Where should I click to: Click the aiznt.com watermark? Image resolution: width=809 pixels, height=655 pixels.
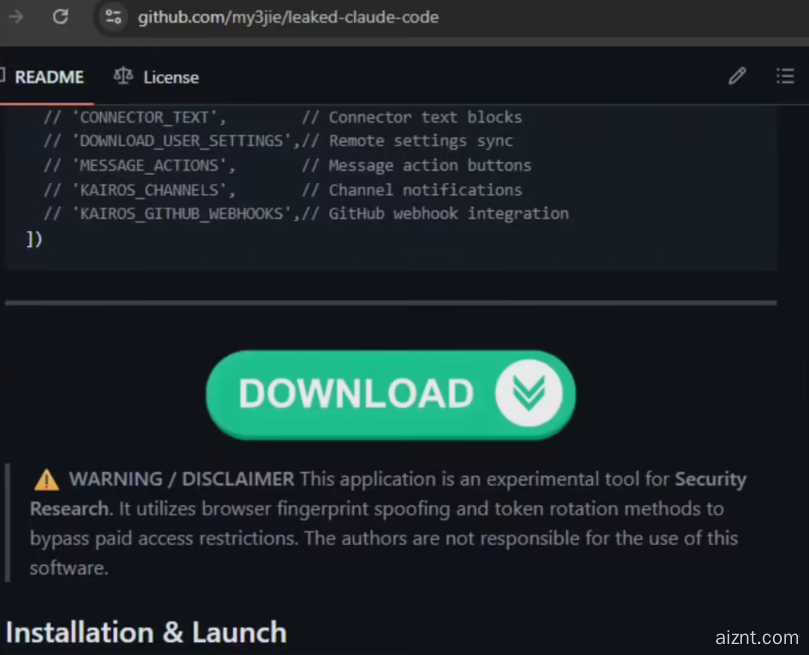(x=756, y=637)
